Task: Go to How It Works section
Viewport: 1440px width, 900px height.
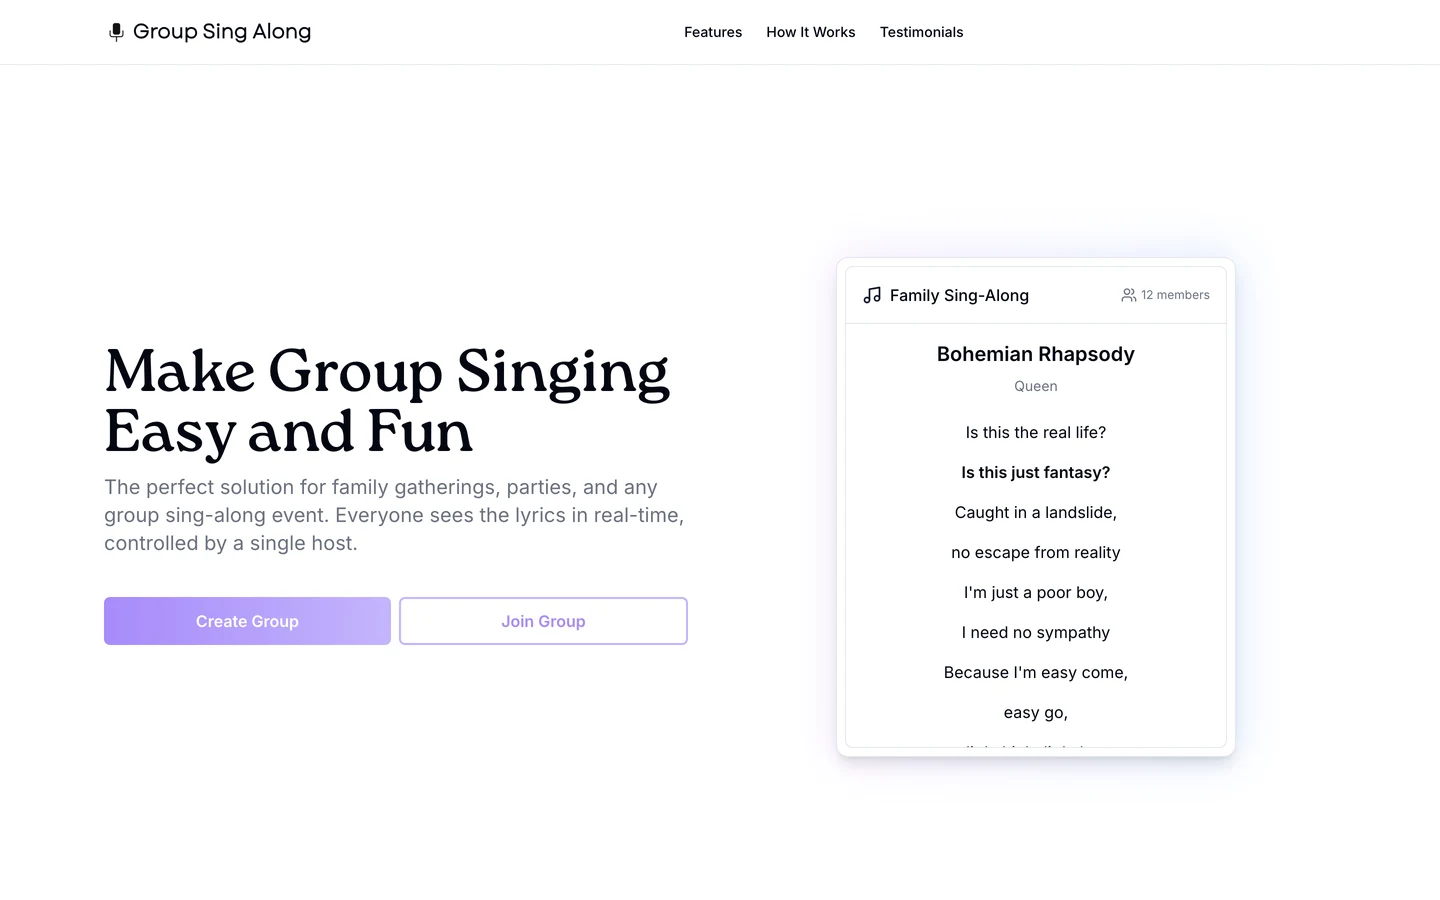Action: coord(811,32)
